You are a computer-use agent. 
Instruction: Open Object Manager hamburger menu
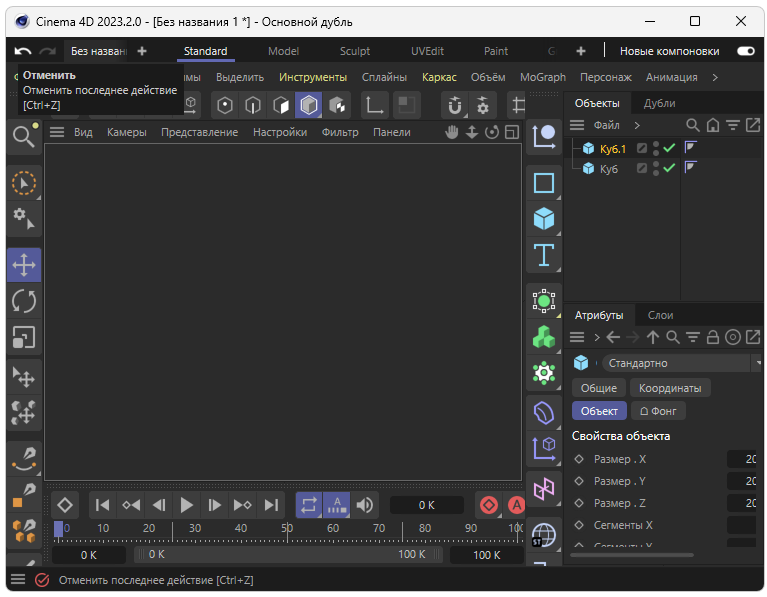tap(577, 125)
